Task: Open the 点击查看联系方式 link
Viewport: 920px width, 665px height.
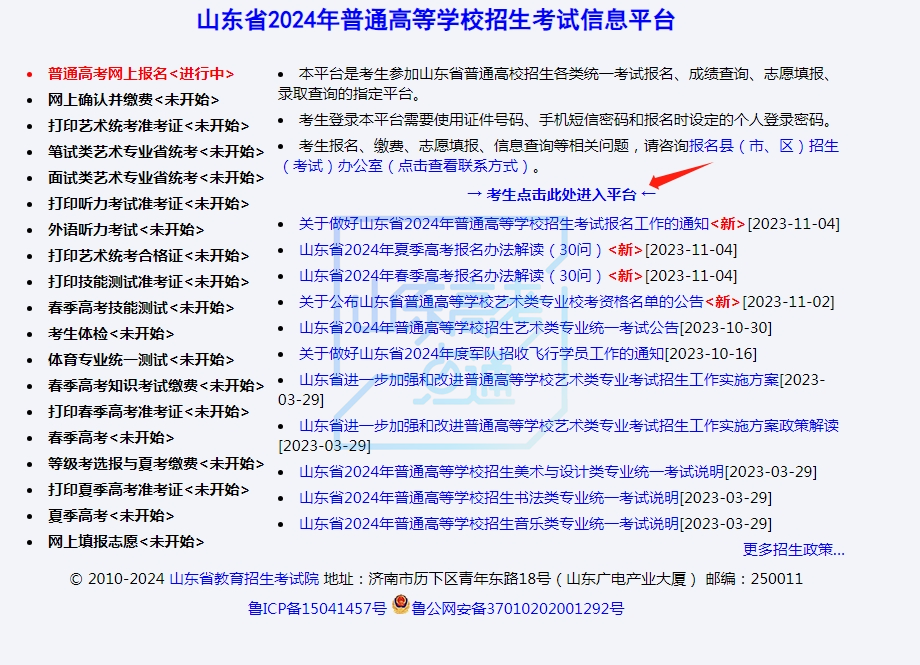Action: [457, 167]
